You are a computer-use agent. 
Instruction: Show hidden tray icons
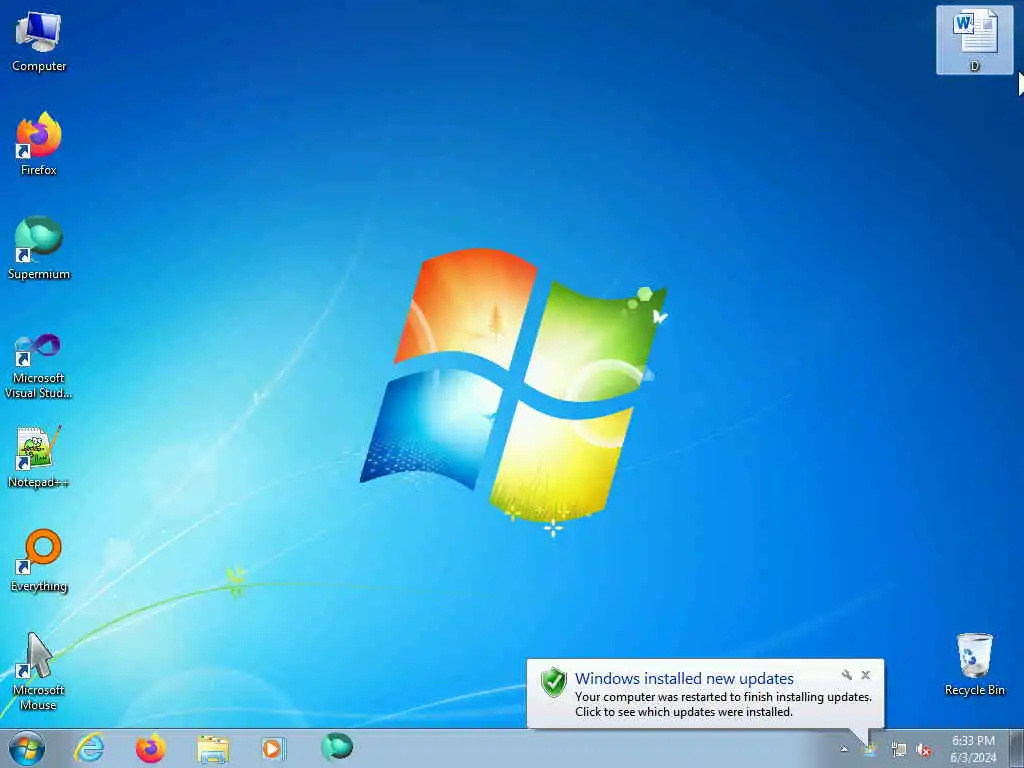point(844,749)
